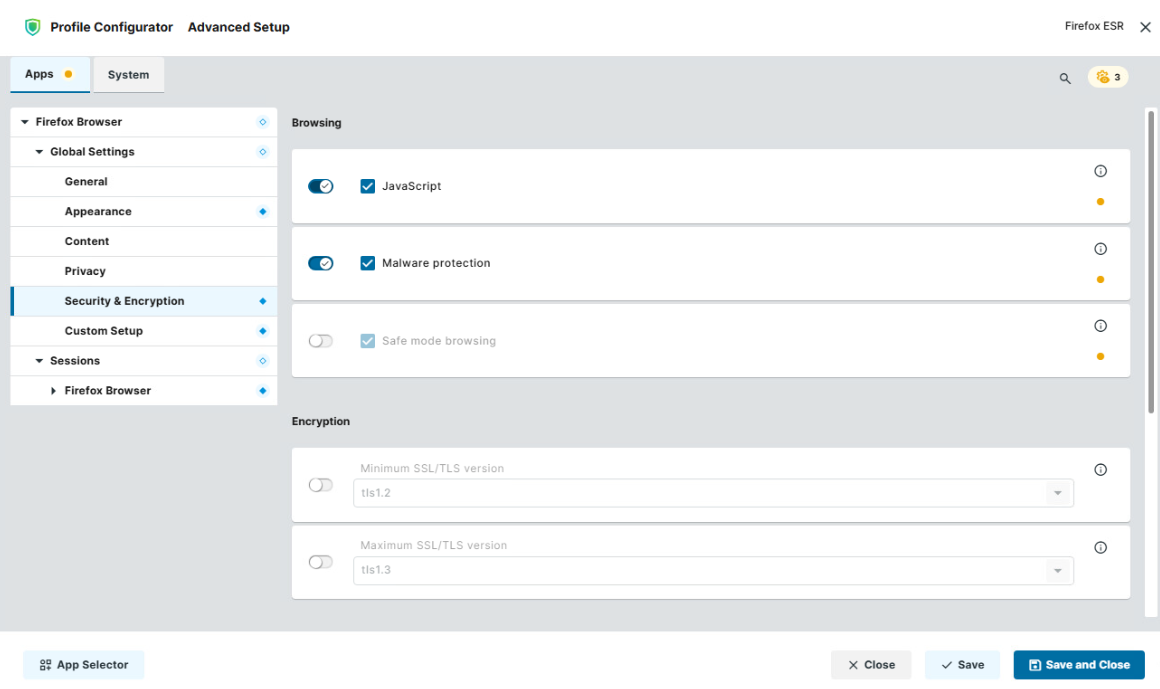Screen dimensions: 1160x689
Task: Open the changes counter badge showing 3
Action: click(1107, 77)
